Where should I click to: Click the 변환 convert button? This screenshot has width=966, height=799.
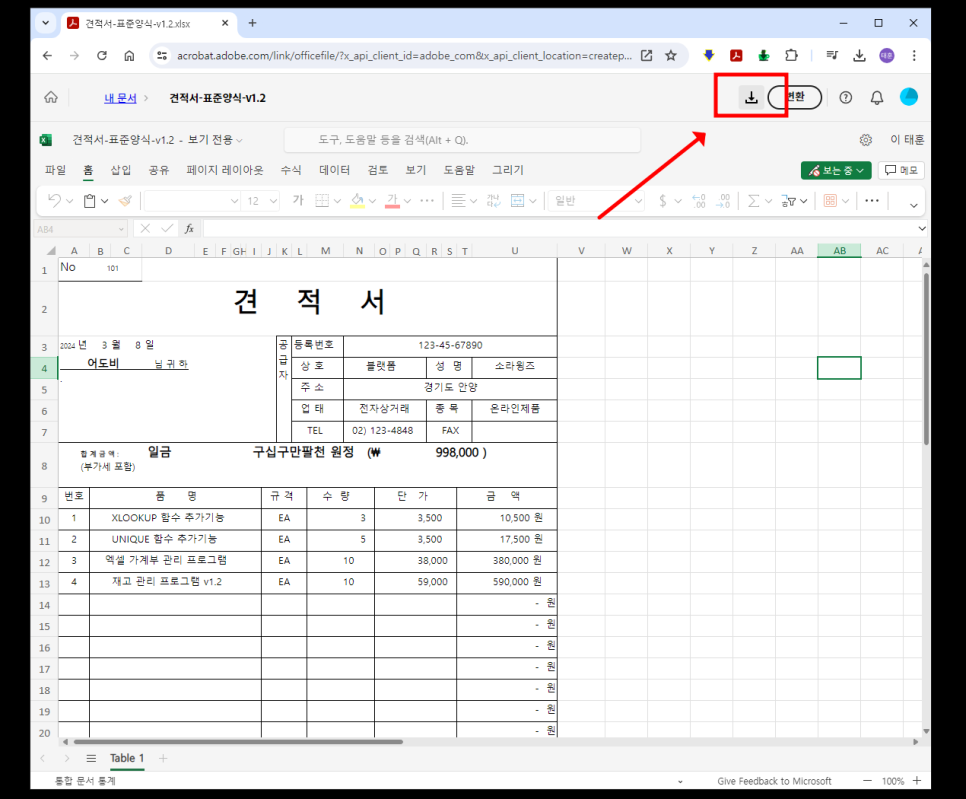pos(795,97)
